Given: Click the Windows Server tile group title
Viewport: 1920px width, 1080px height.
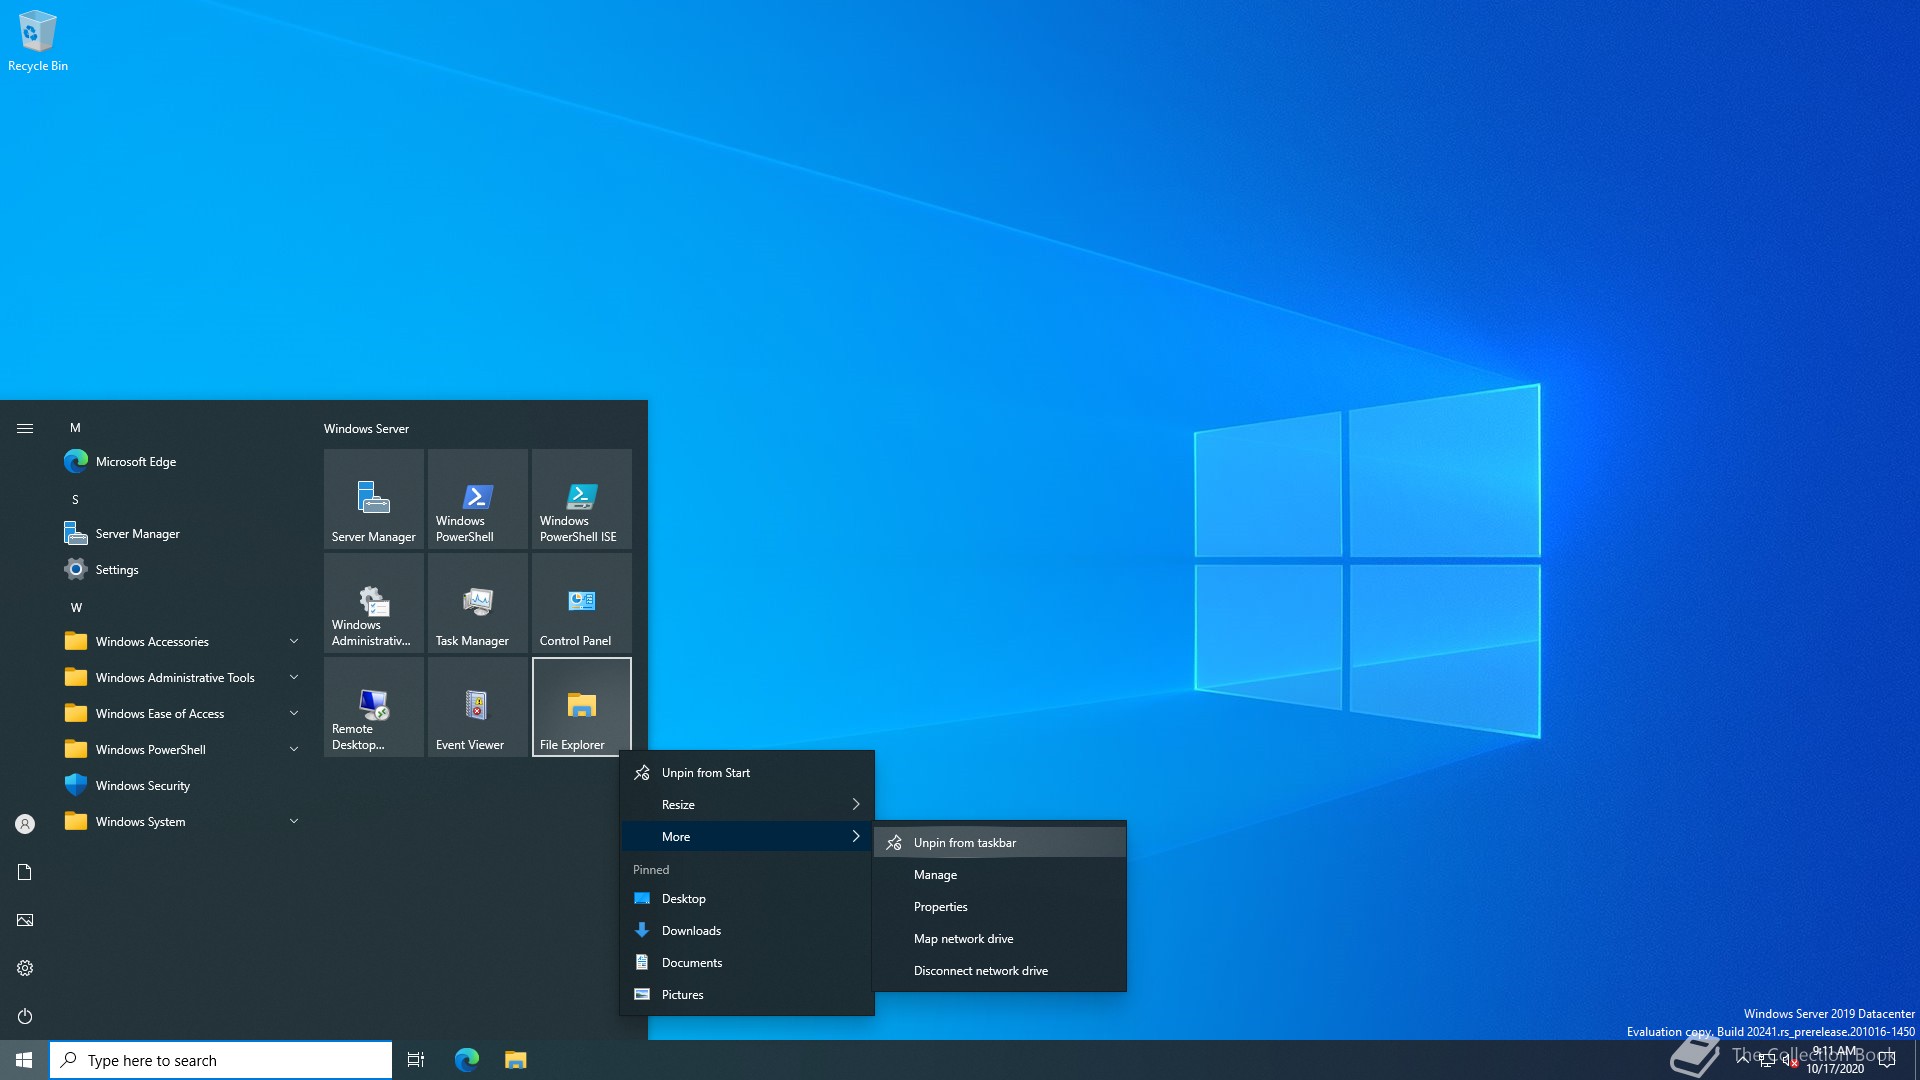Looking at the screenshot, I should 366,428.
